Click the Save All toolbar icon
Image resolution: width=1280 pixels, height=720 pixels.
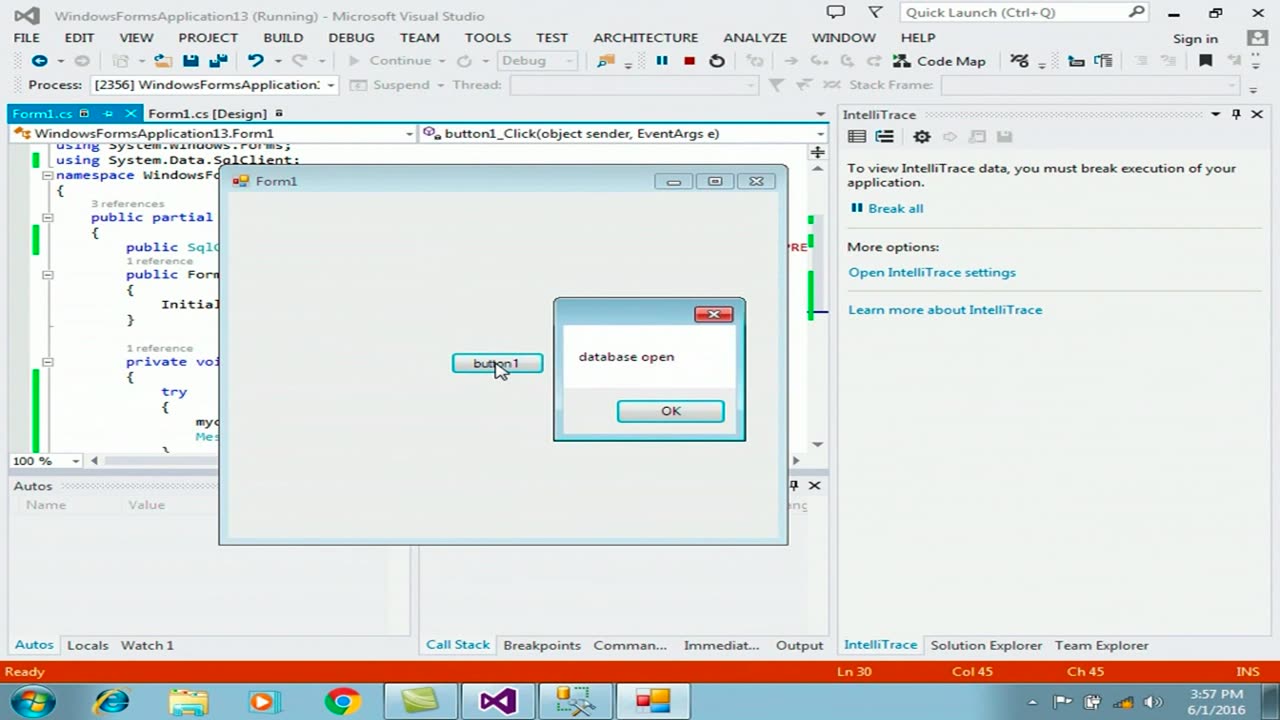(217, 61)
